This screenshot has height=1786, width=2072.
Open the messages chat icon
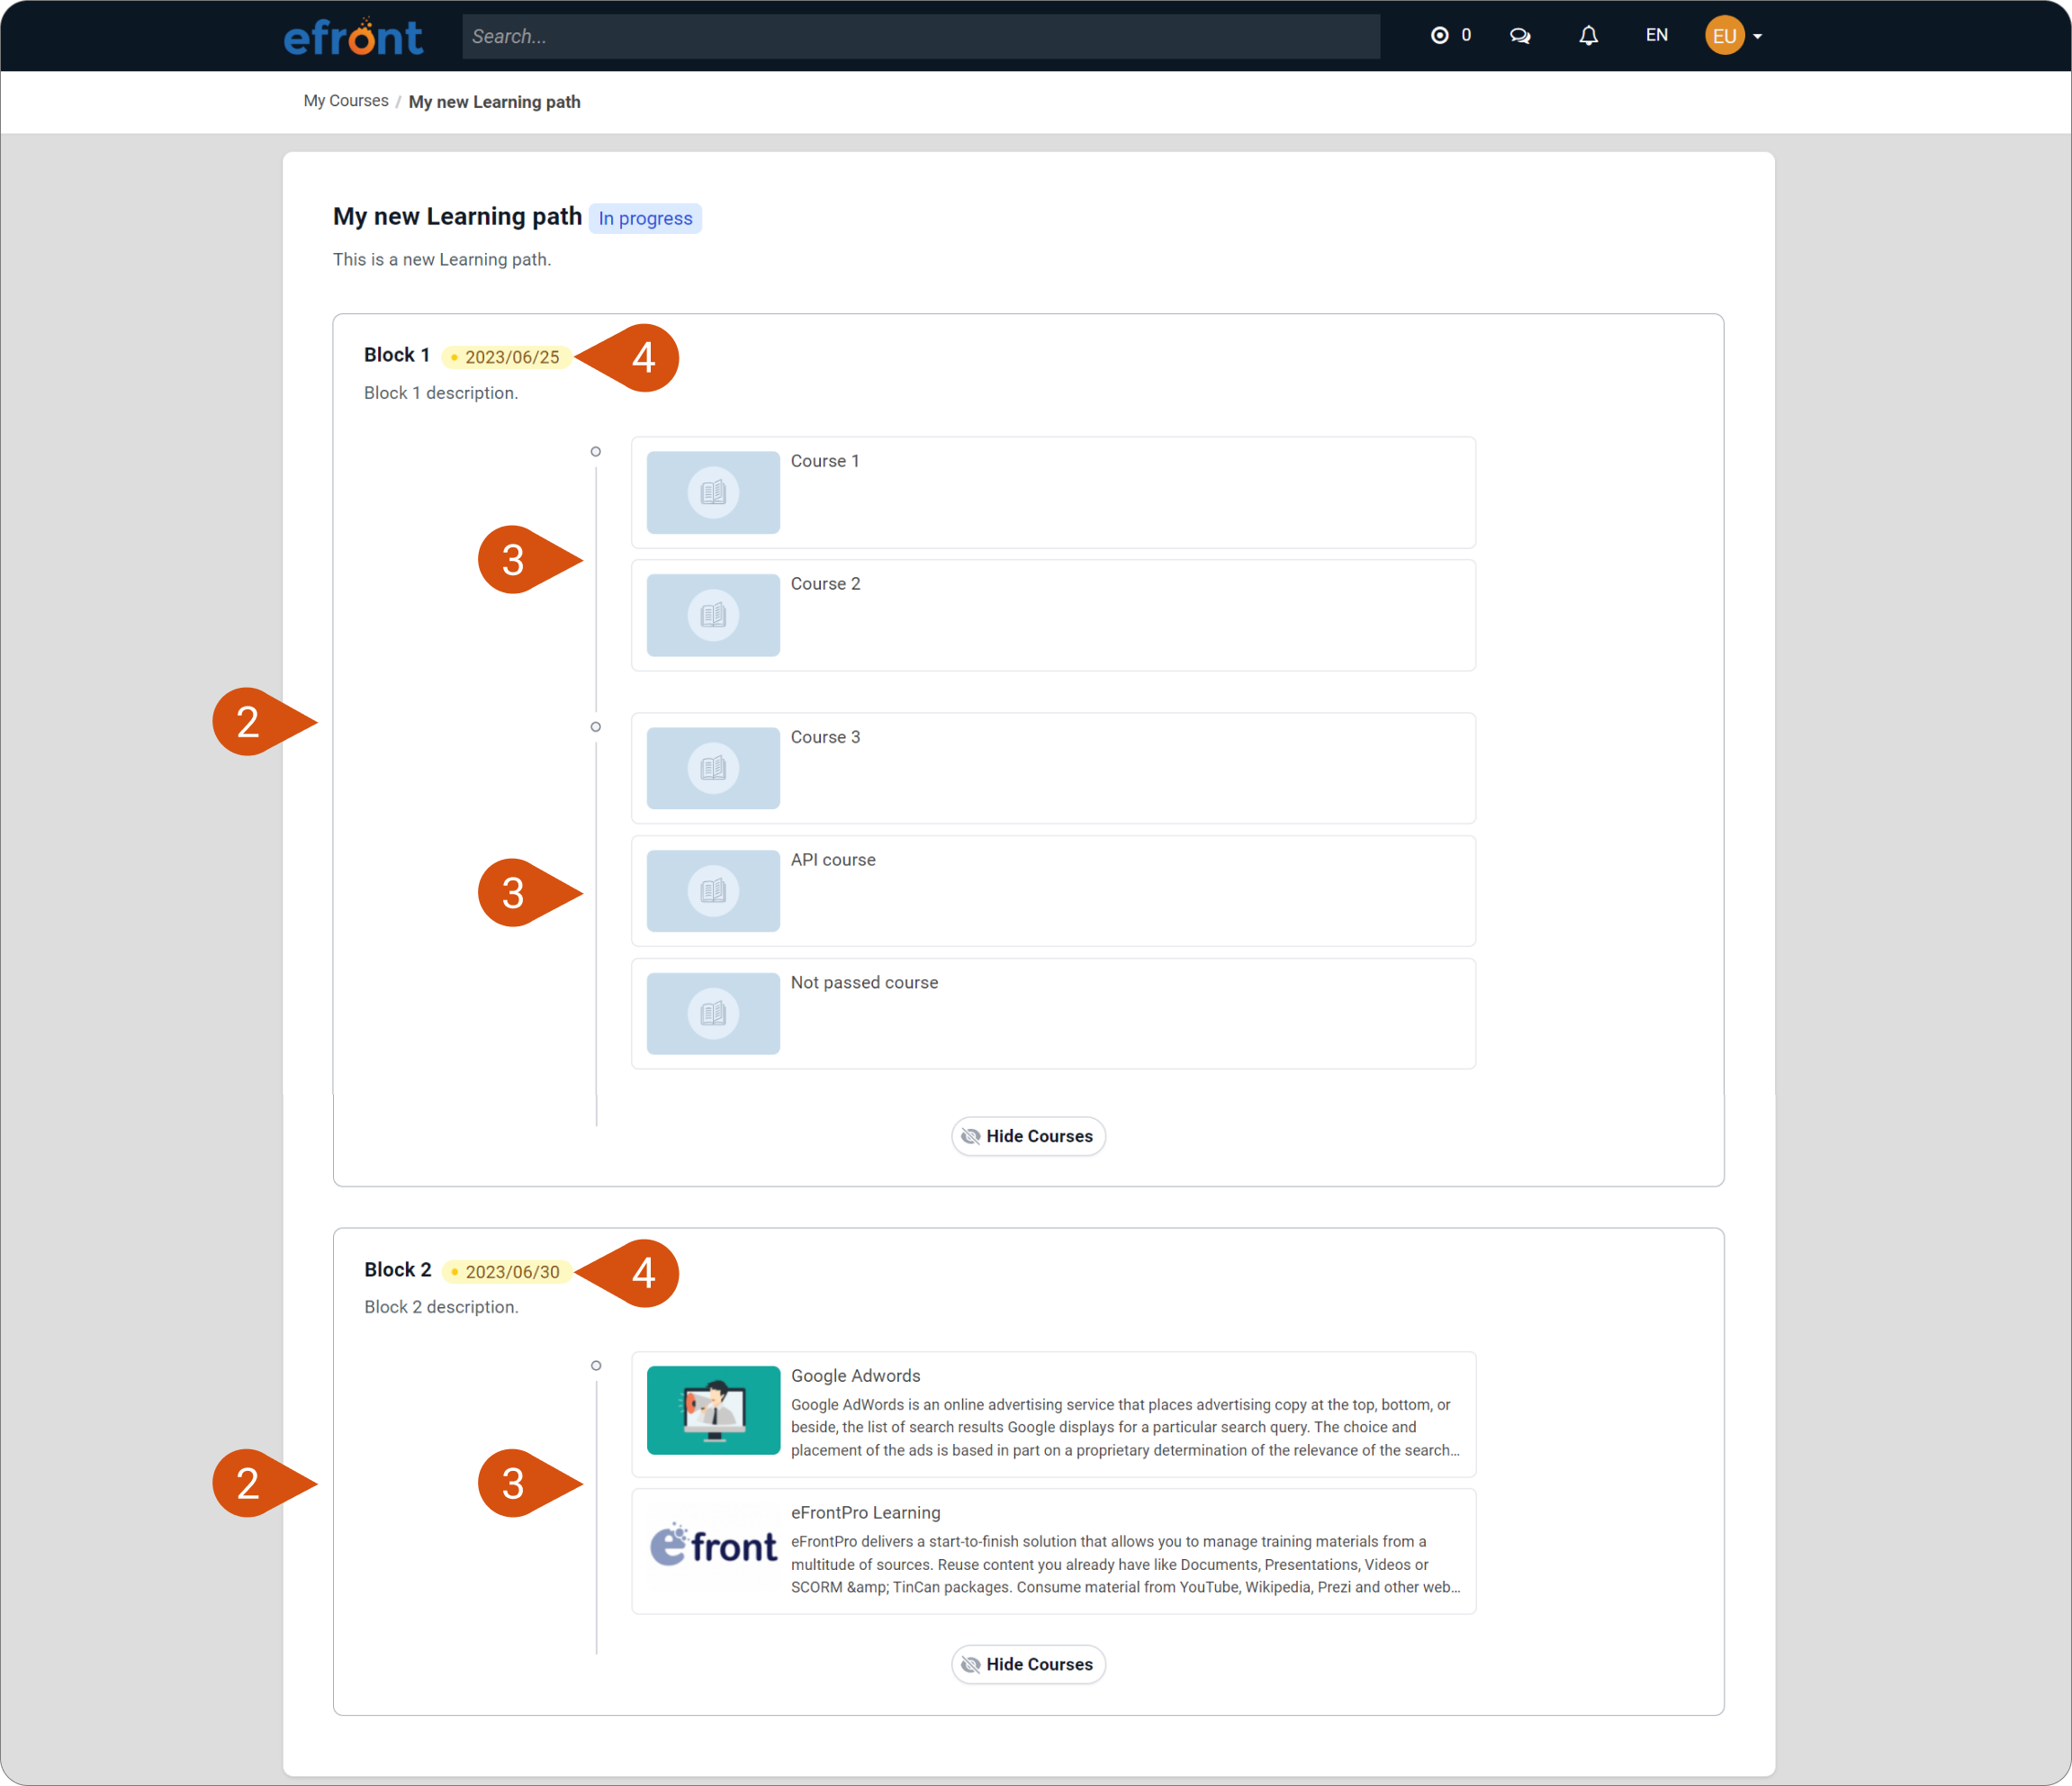1519,36
